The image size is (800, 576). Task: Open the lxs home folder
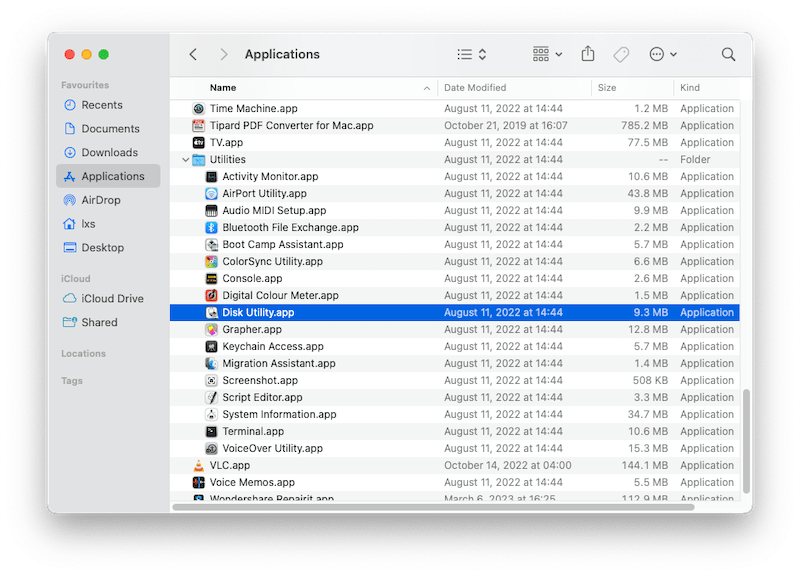(108, 224)
